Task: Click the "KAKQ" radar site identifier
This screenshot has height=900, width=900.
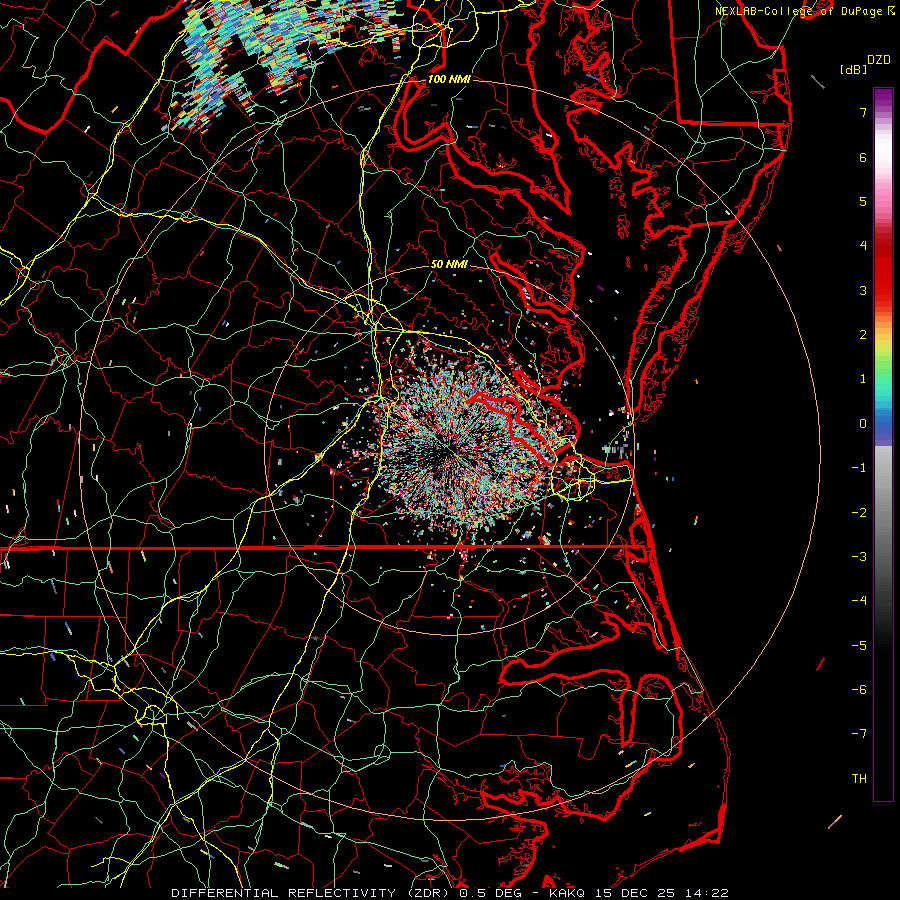Action: point(567,893)
